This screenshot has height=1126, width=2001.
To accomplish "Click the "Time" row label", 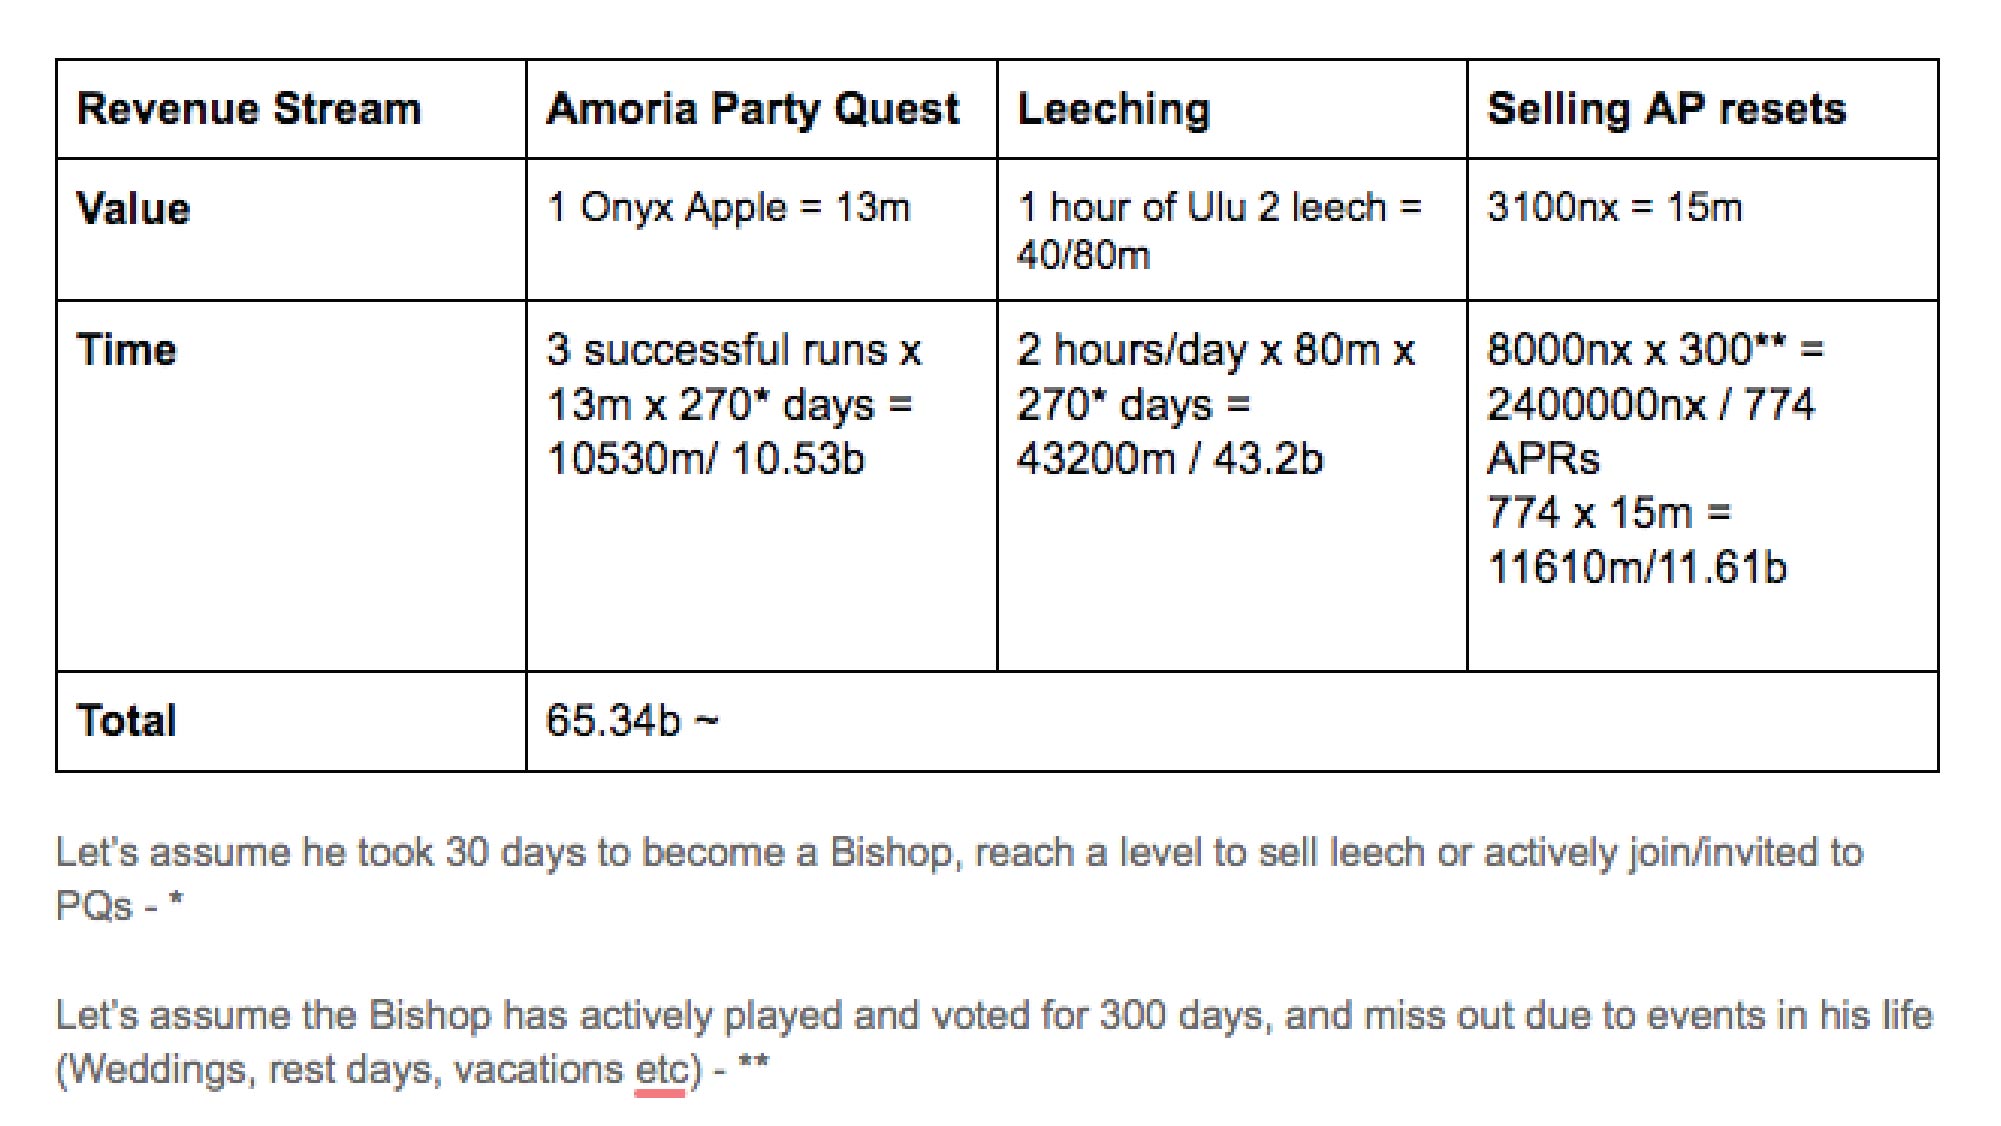I will [127, 350].
